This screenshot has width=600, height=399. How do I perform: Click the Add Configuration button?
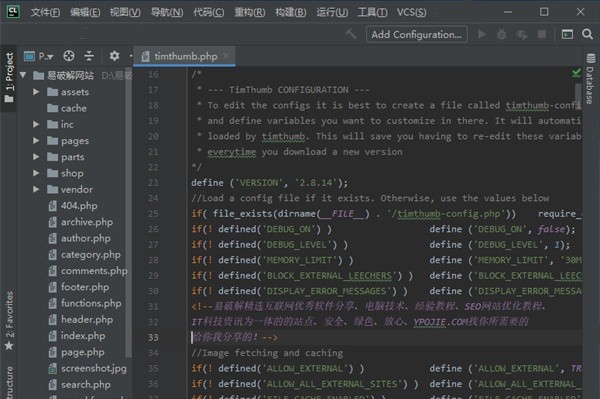(x=417, y=34)
